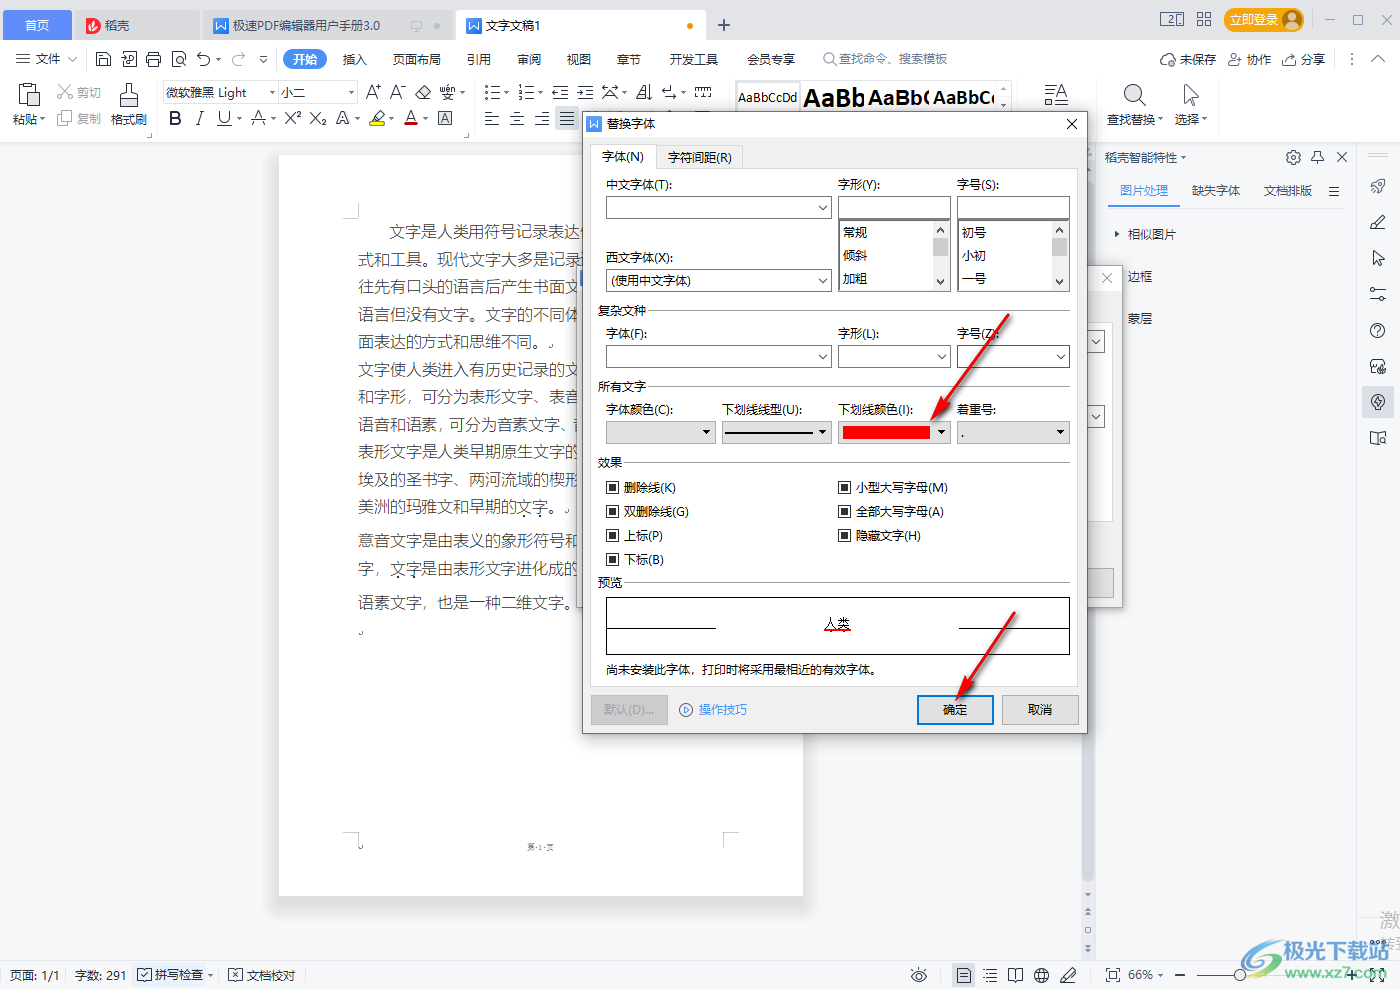The image size is (1400, 989).
Task: Click the zoom slider in status bar
Action: (1240, 975)
